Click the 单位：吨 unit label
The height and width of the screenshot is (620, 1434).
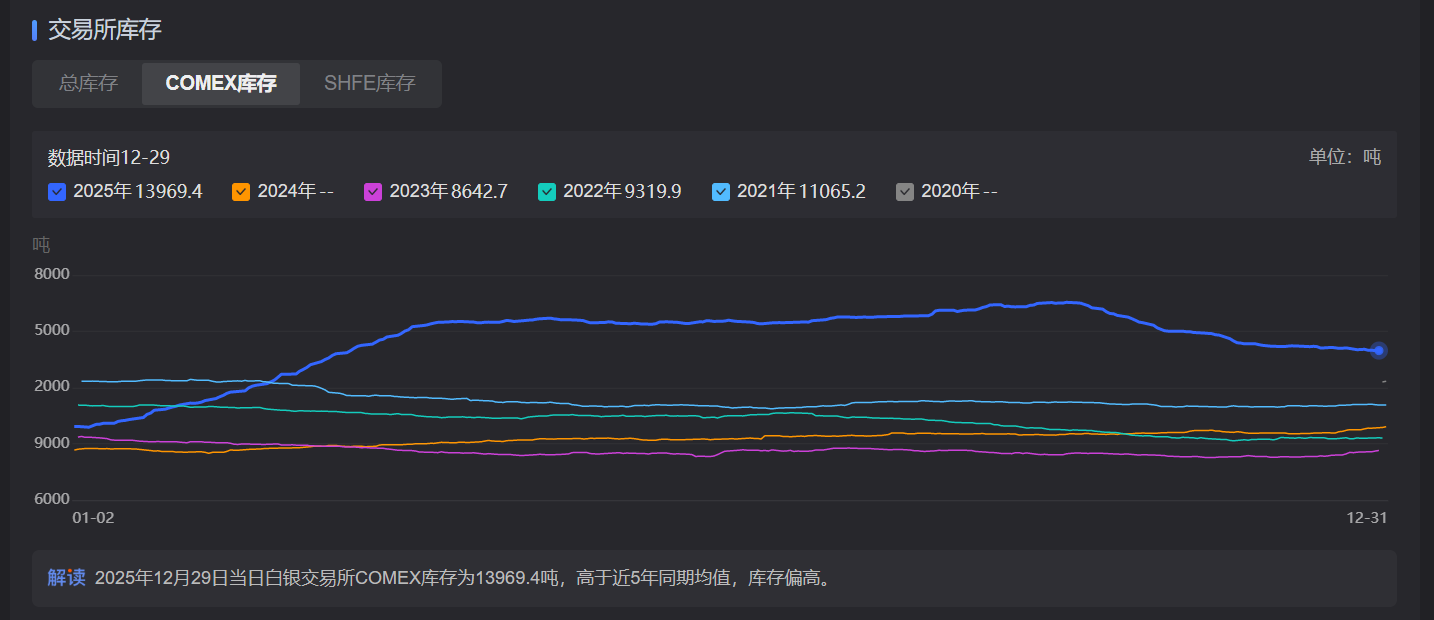(1345, 157)
